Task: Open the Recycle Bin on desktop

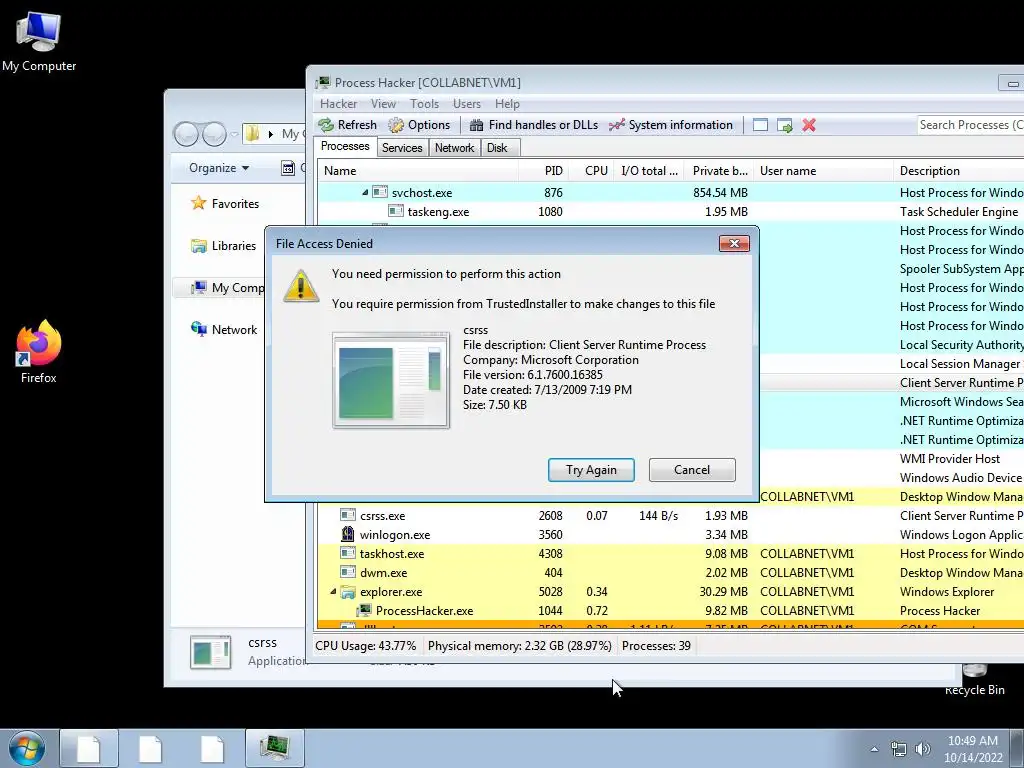Action: [974, 679]
